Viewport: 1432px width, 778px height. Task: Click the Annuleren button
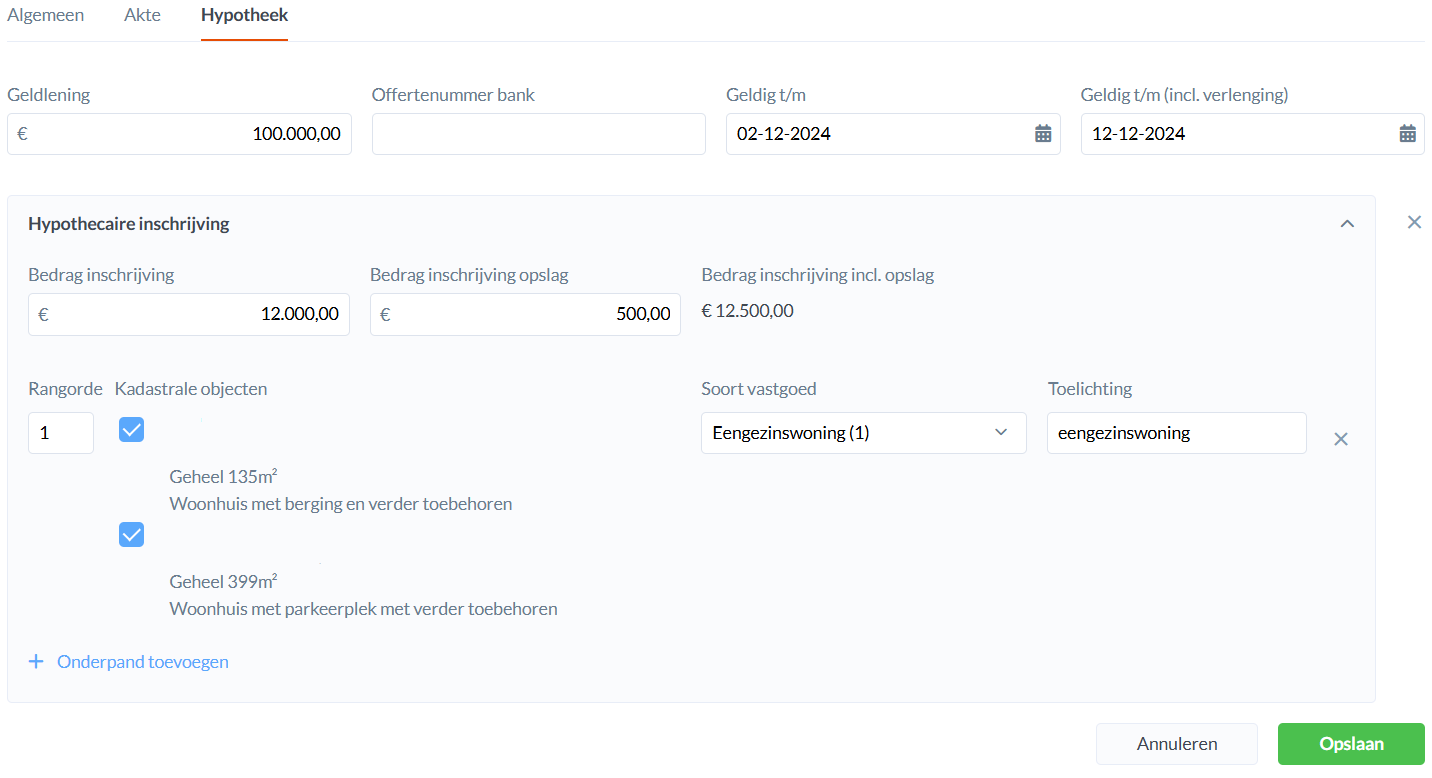1176,744
